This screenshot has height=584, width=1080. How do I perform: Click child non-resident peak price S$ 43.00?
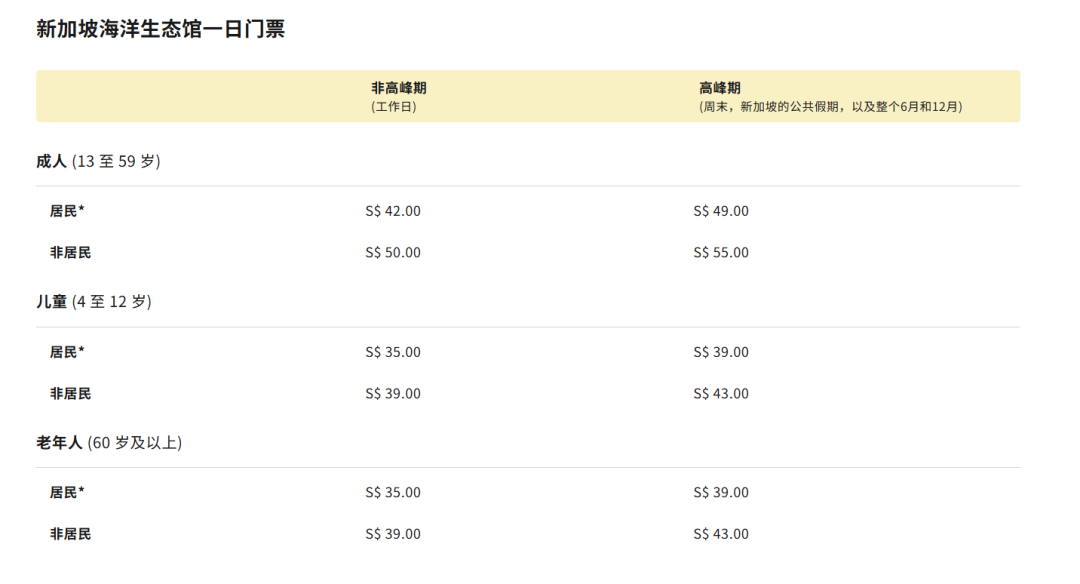click(720, 393)
